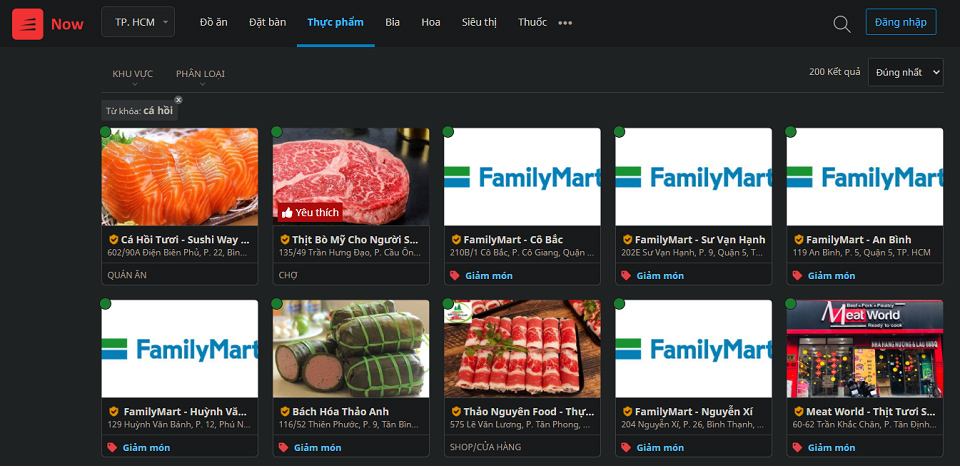The width and height of the screenshot is (960, 466).
Task: Switch to the Đặt bàn tab
Action: [268, 23]
